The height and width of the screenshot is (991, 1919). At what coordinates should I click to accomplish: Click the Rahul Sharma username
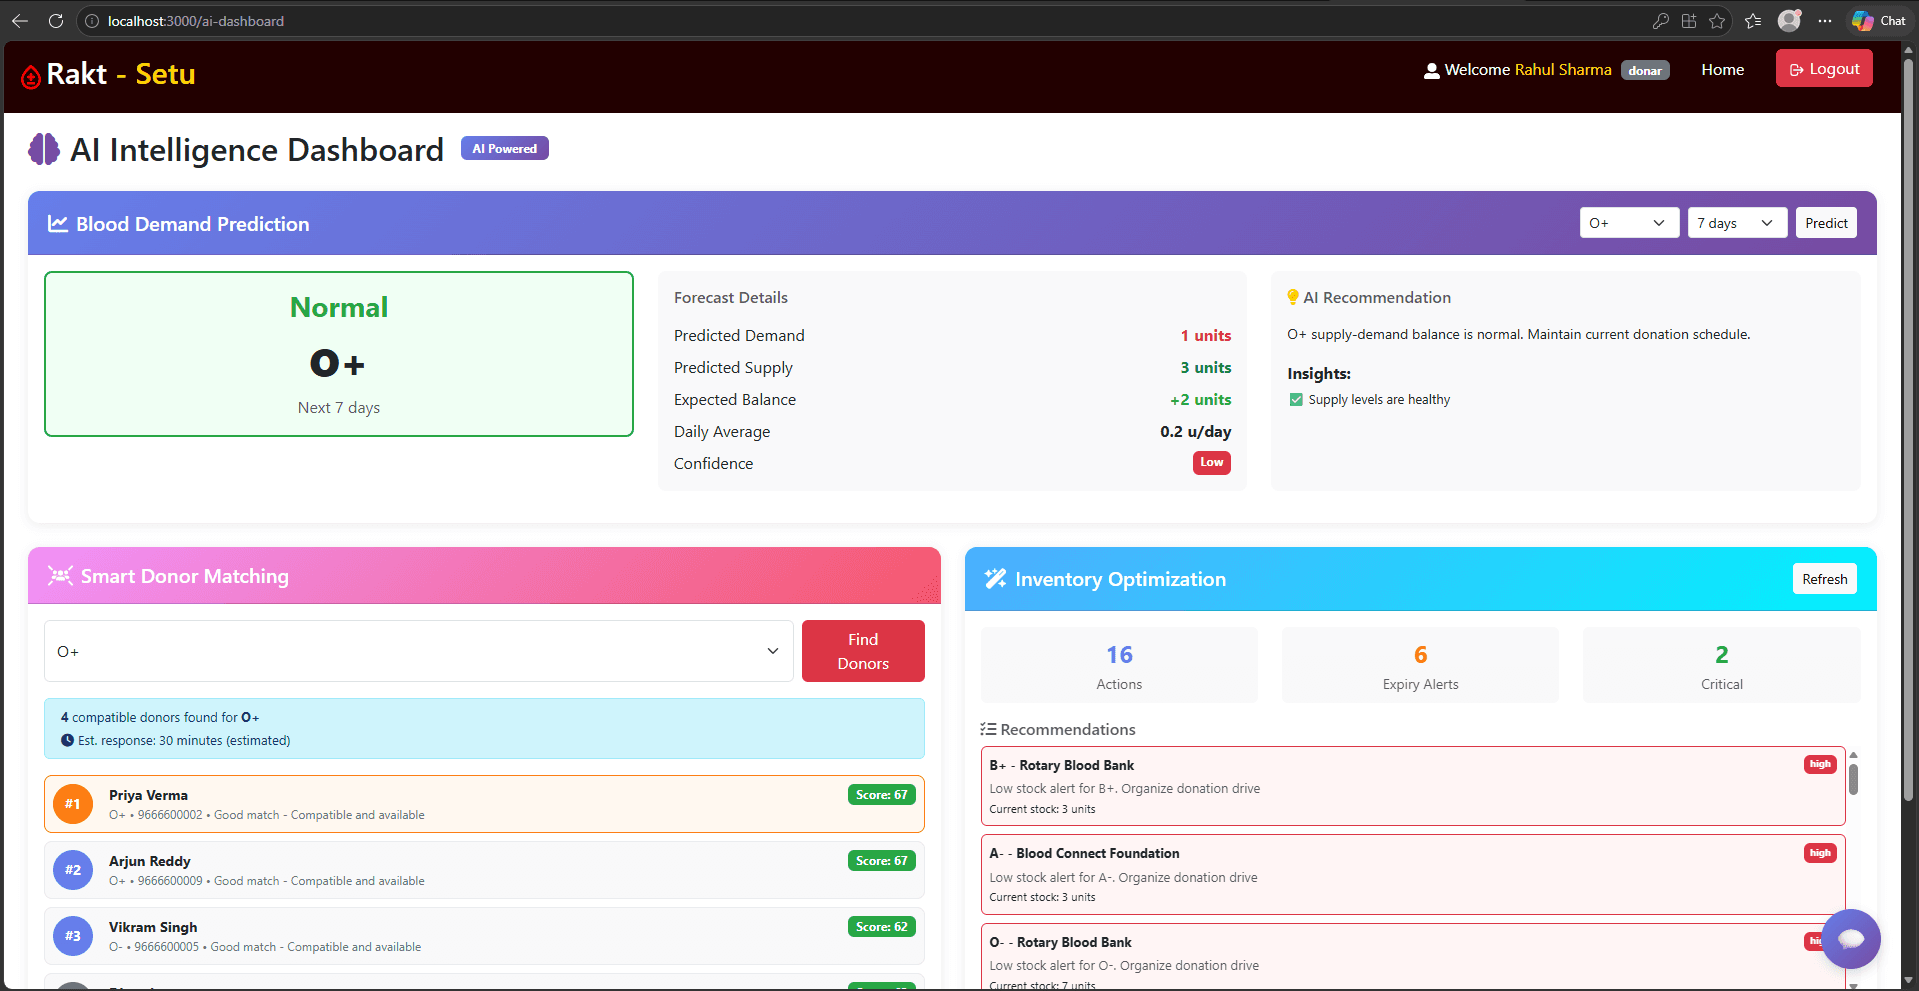click(1563, 70)
